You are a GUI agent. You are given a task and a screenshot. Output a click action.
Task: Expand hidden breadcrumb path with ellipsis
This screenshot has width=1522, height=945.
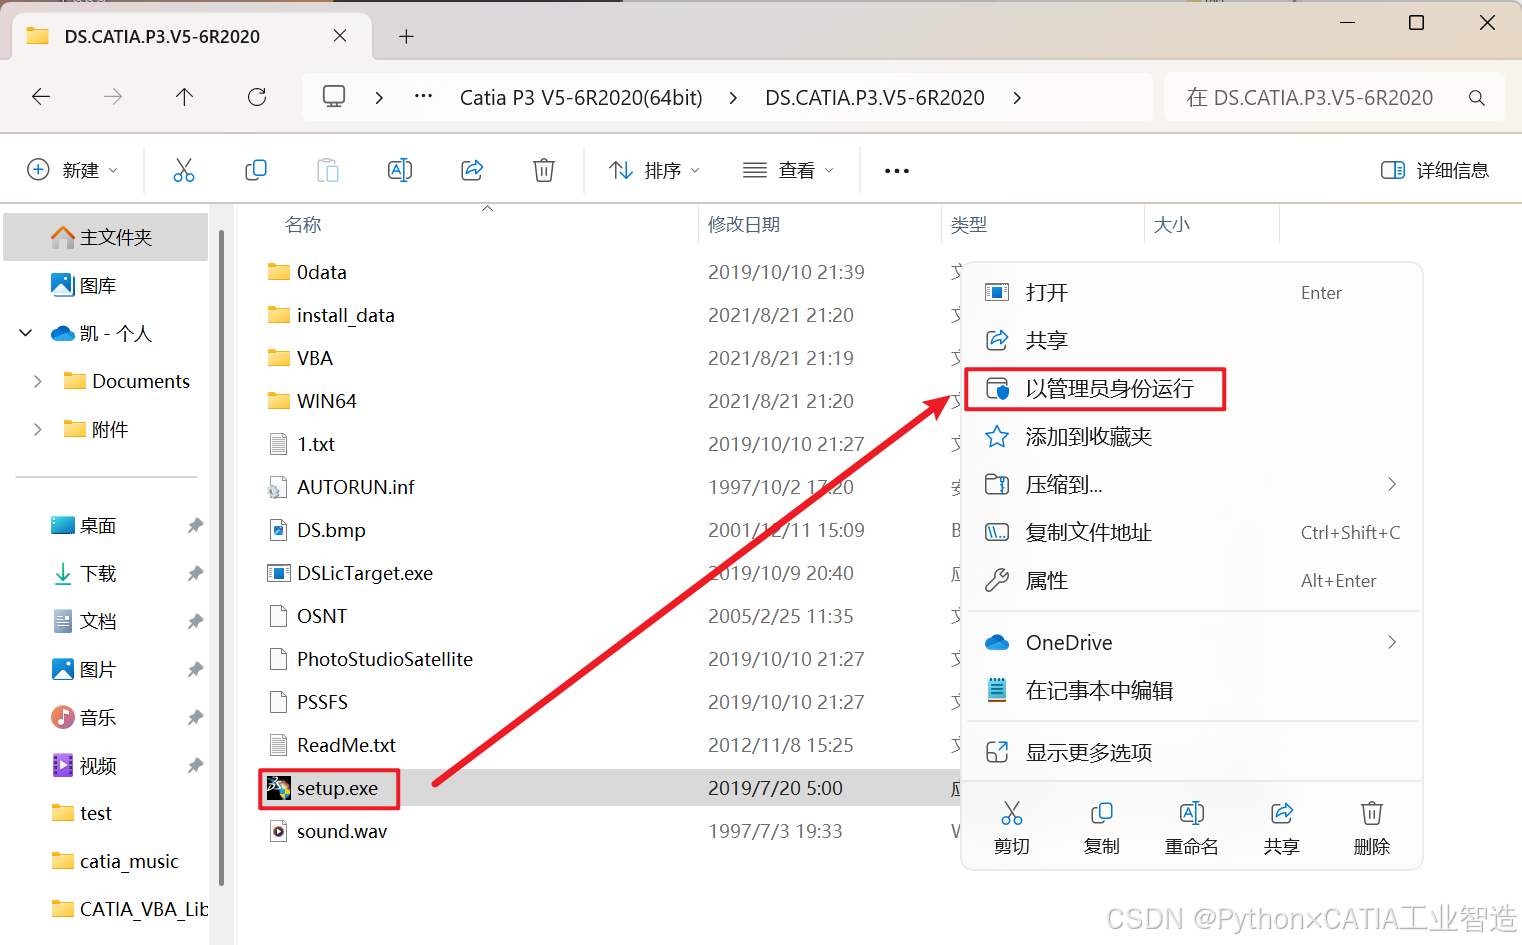point(424,97)
